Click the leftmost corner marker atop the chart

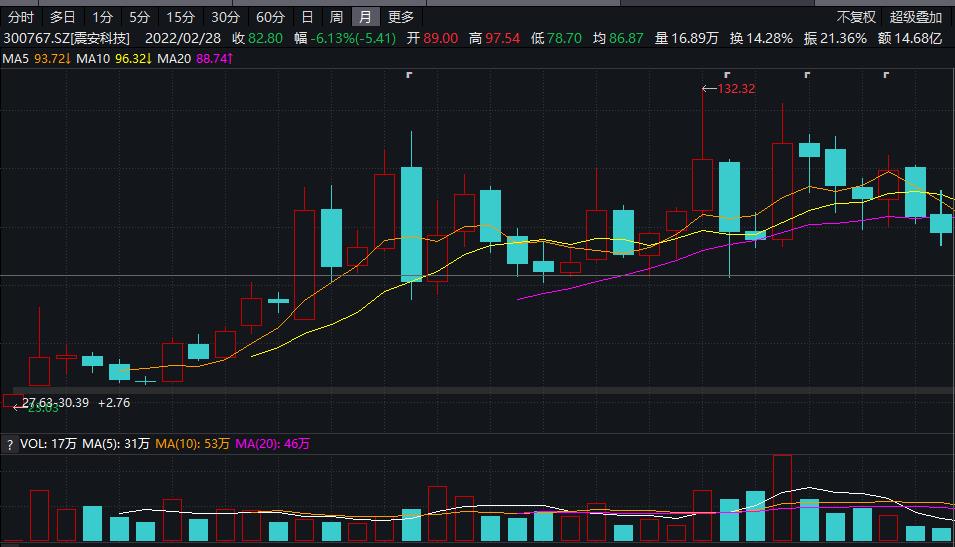pyautogui.click(x=409, y=75)
